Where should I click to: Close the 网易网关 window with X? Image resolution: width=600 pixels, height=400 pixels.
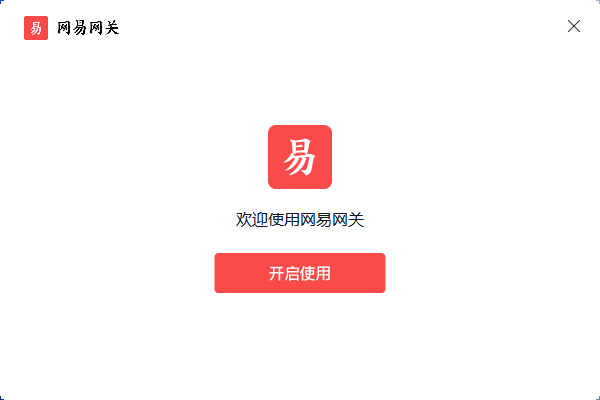pyautogui.click(x=574, y=26)
